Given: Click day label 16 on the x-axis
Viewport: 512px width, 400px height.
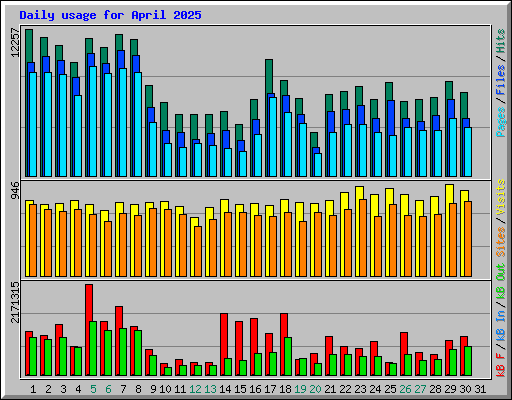Looking at the screenshot, I should click(x=255, y=389).
